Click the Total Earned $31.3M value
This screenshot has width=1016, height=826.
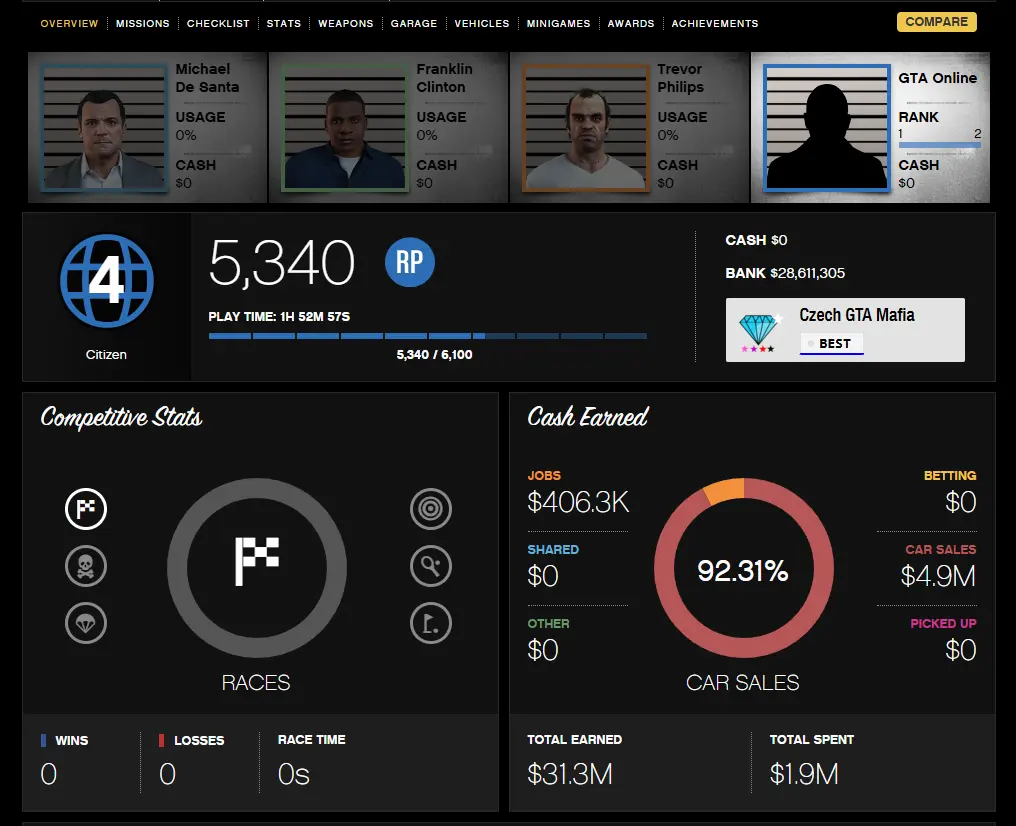(x=570, y=774)
